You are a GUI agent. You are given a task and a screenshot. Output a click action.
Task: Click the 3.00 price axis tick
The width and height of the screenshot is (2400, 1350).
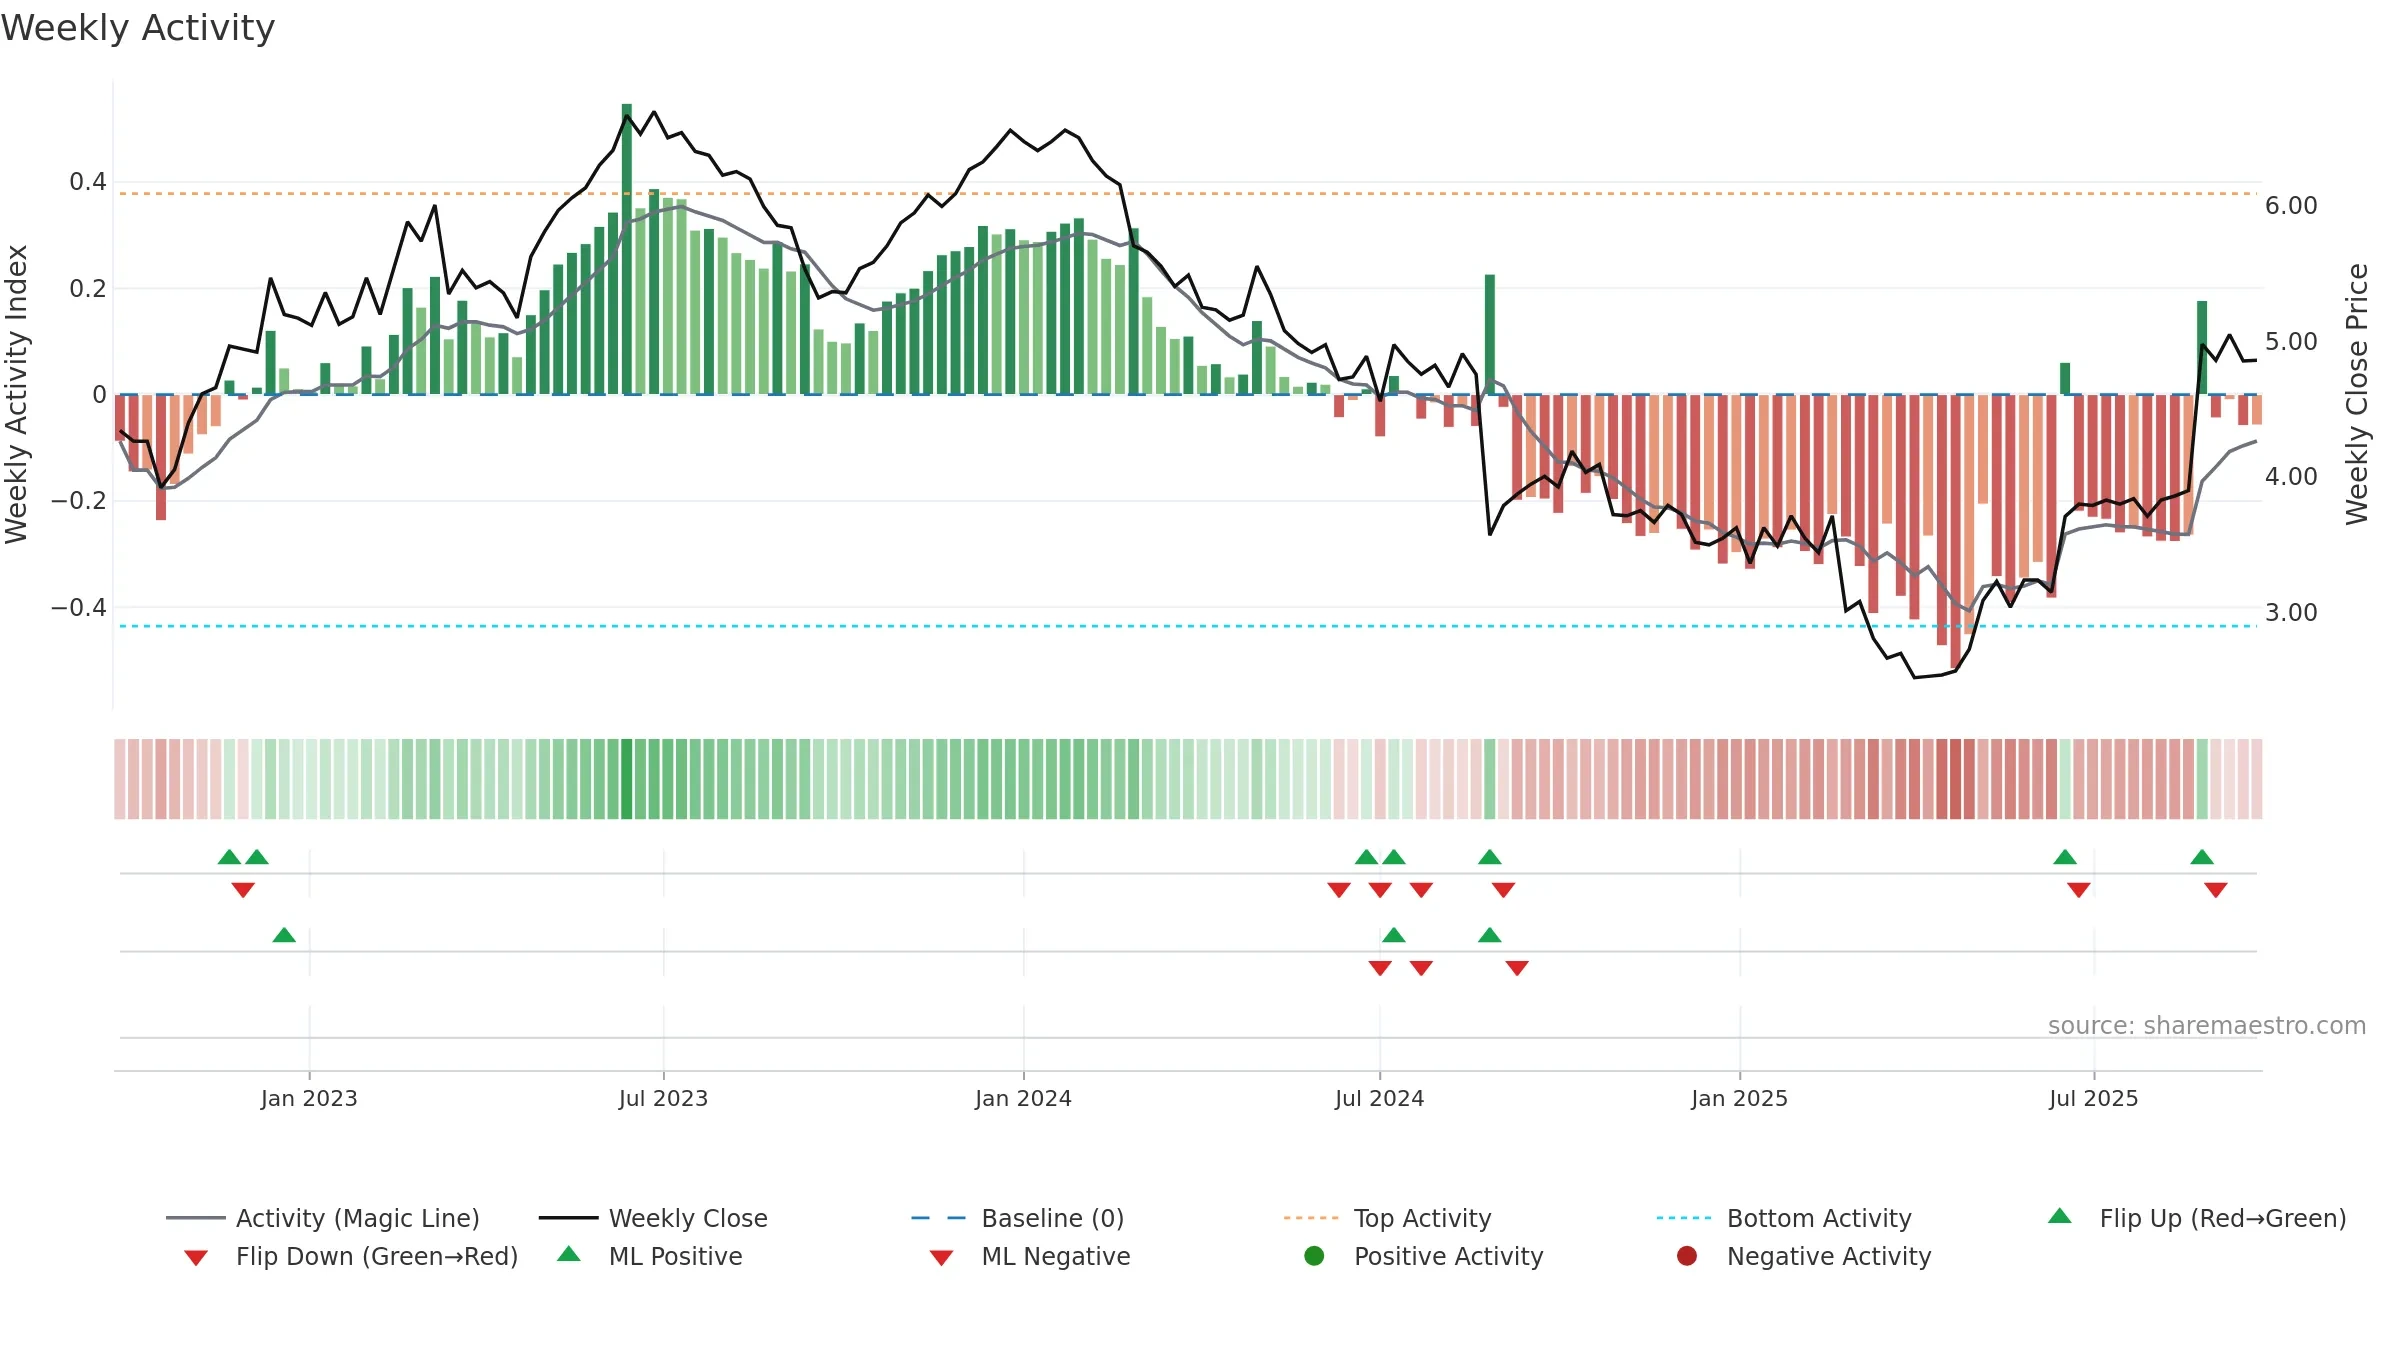coord(2291,613)
